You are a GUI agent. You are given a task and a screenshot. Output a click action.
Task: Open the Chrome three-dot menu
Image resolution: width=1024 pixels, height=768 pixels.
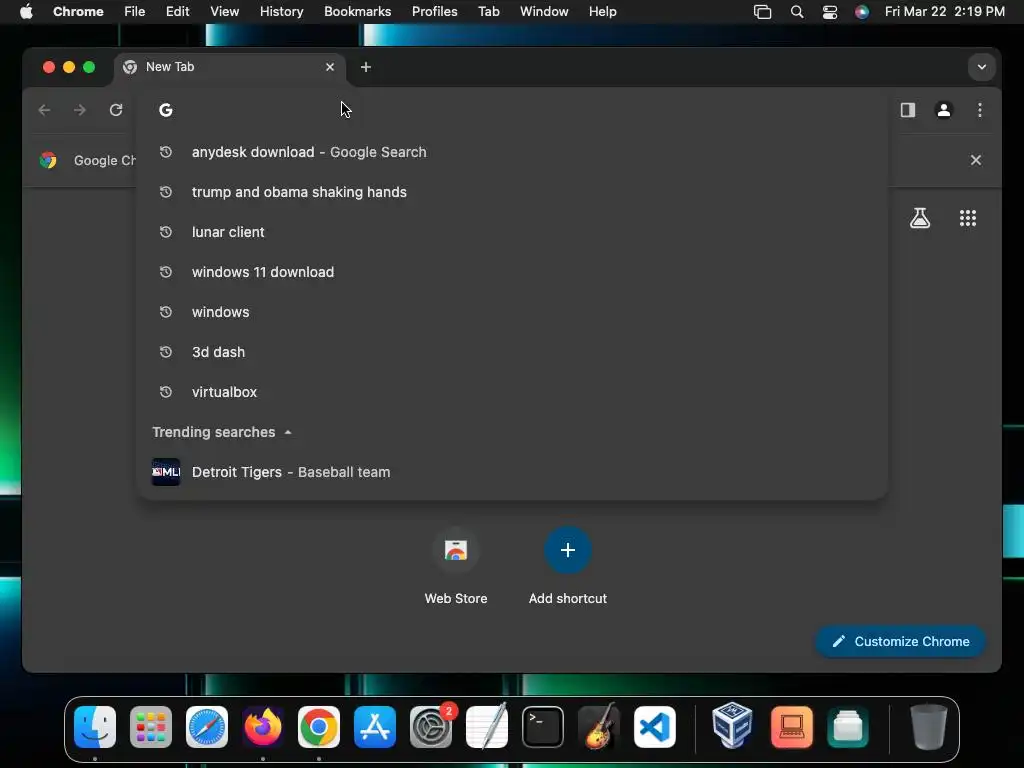click(980, 110)
